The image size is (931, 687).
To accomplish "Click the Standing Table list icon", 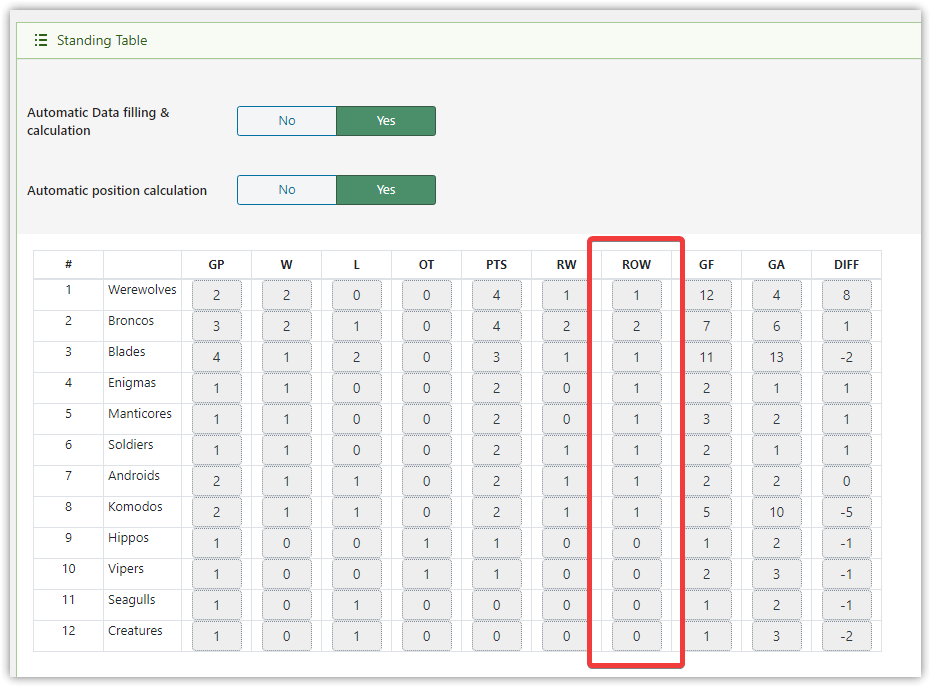I will tap(41, 40).
